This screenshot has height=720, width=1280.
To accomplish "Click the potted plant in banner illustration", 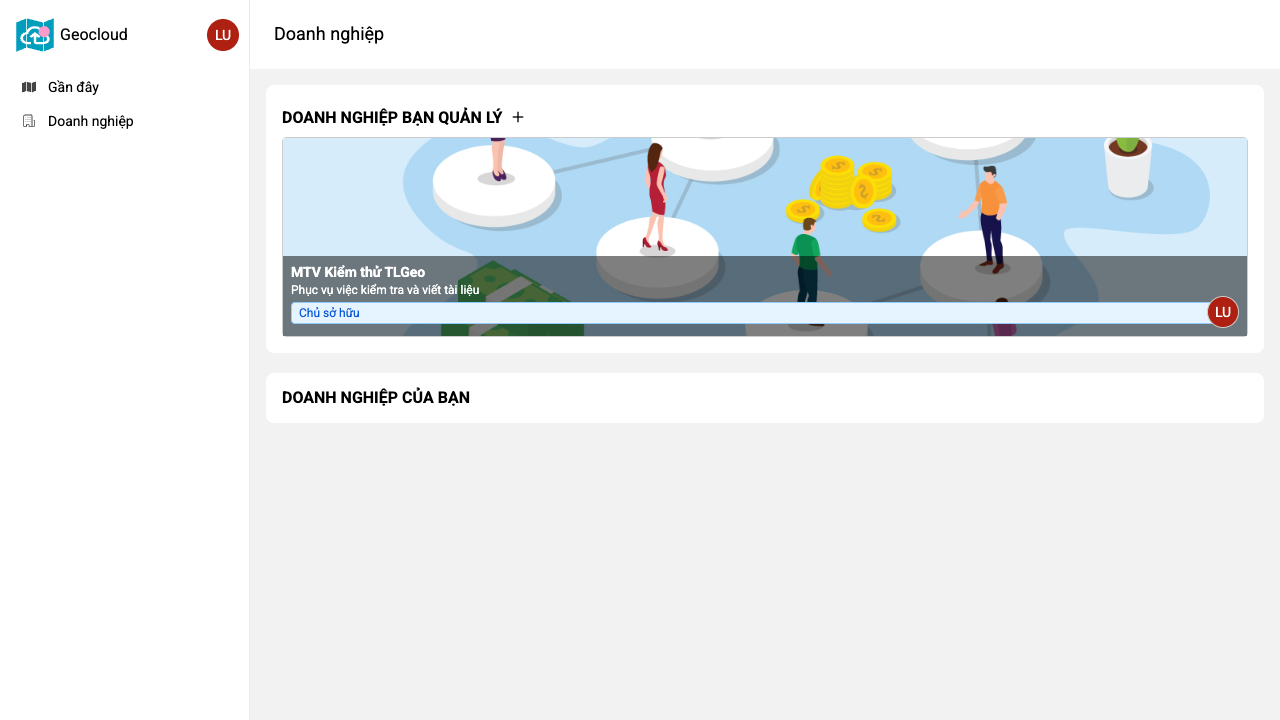I will 1127,165.
